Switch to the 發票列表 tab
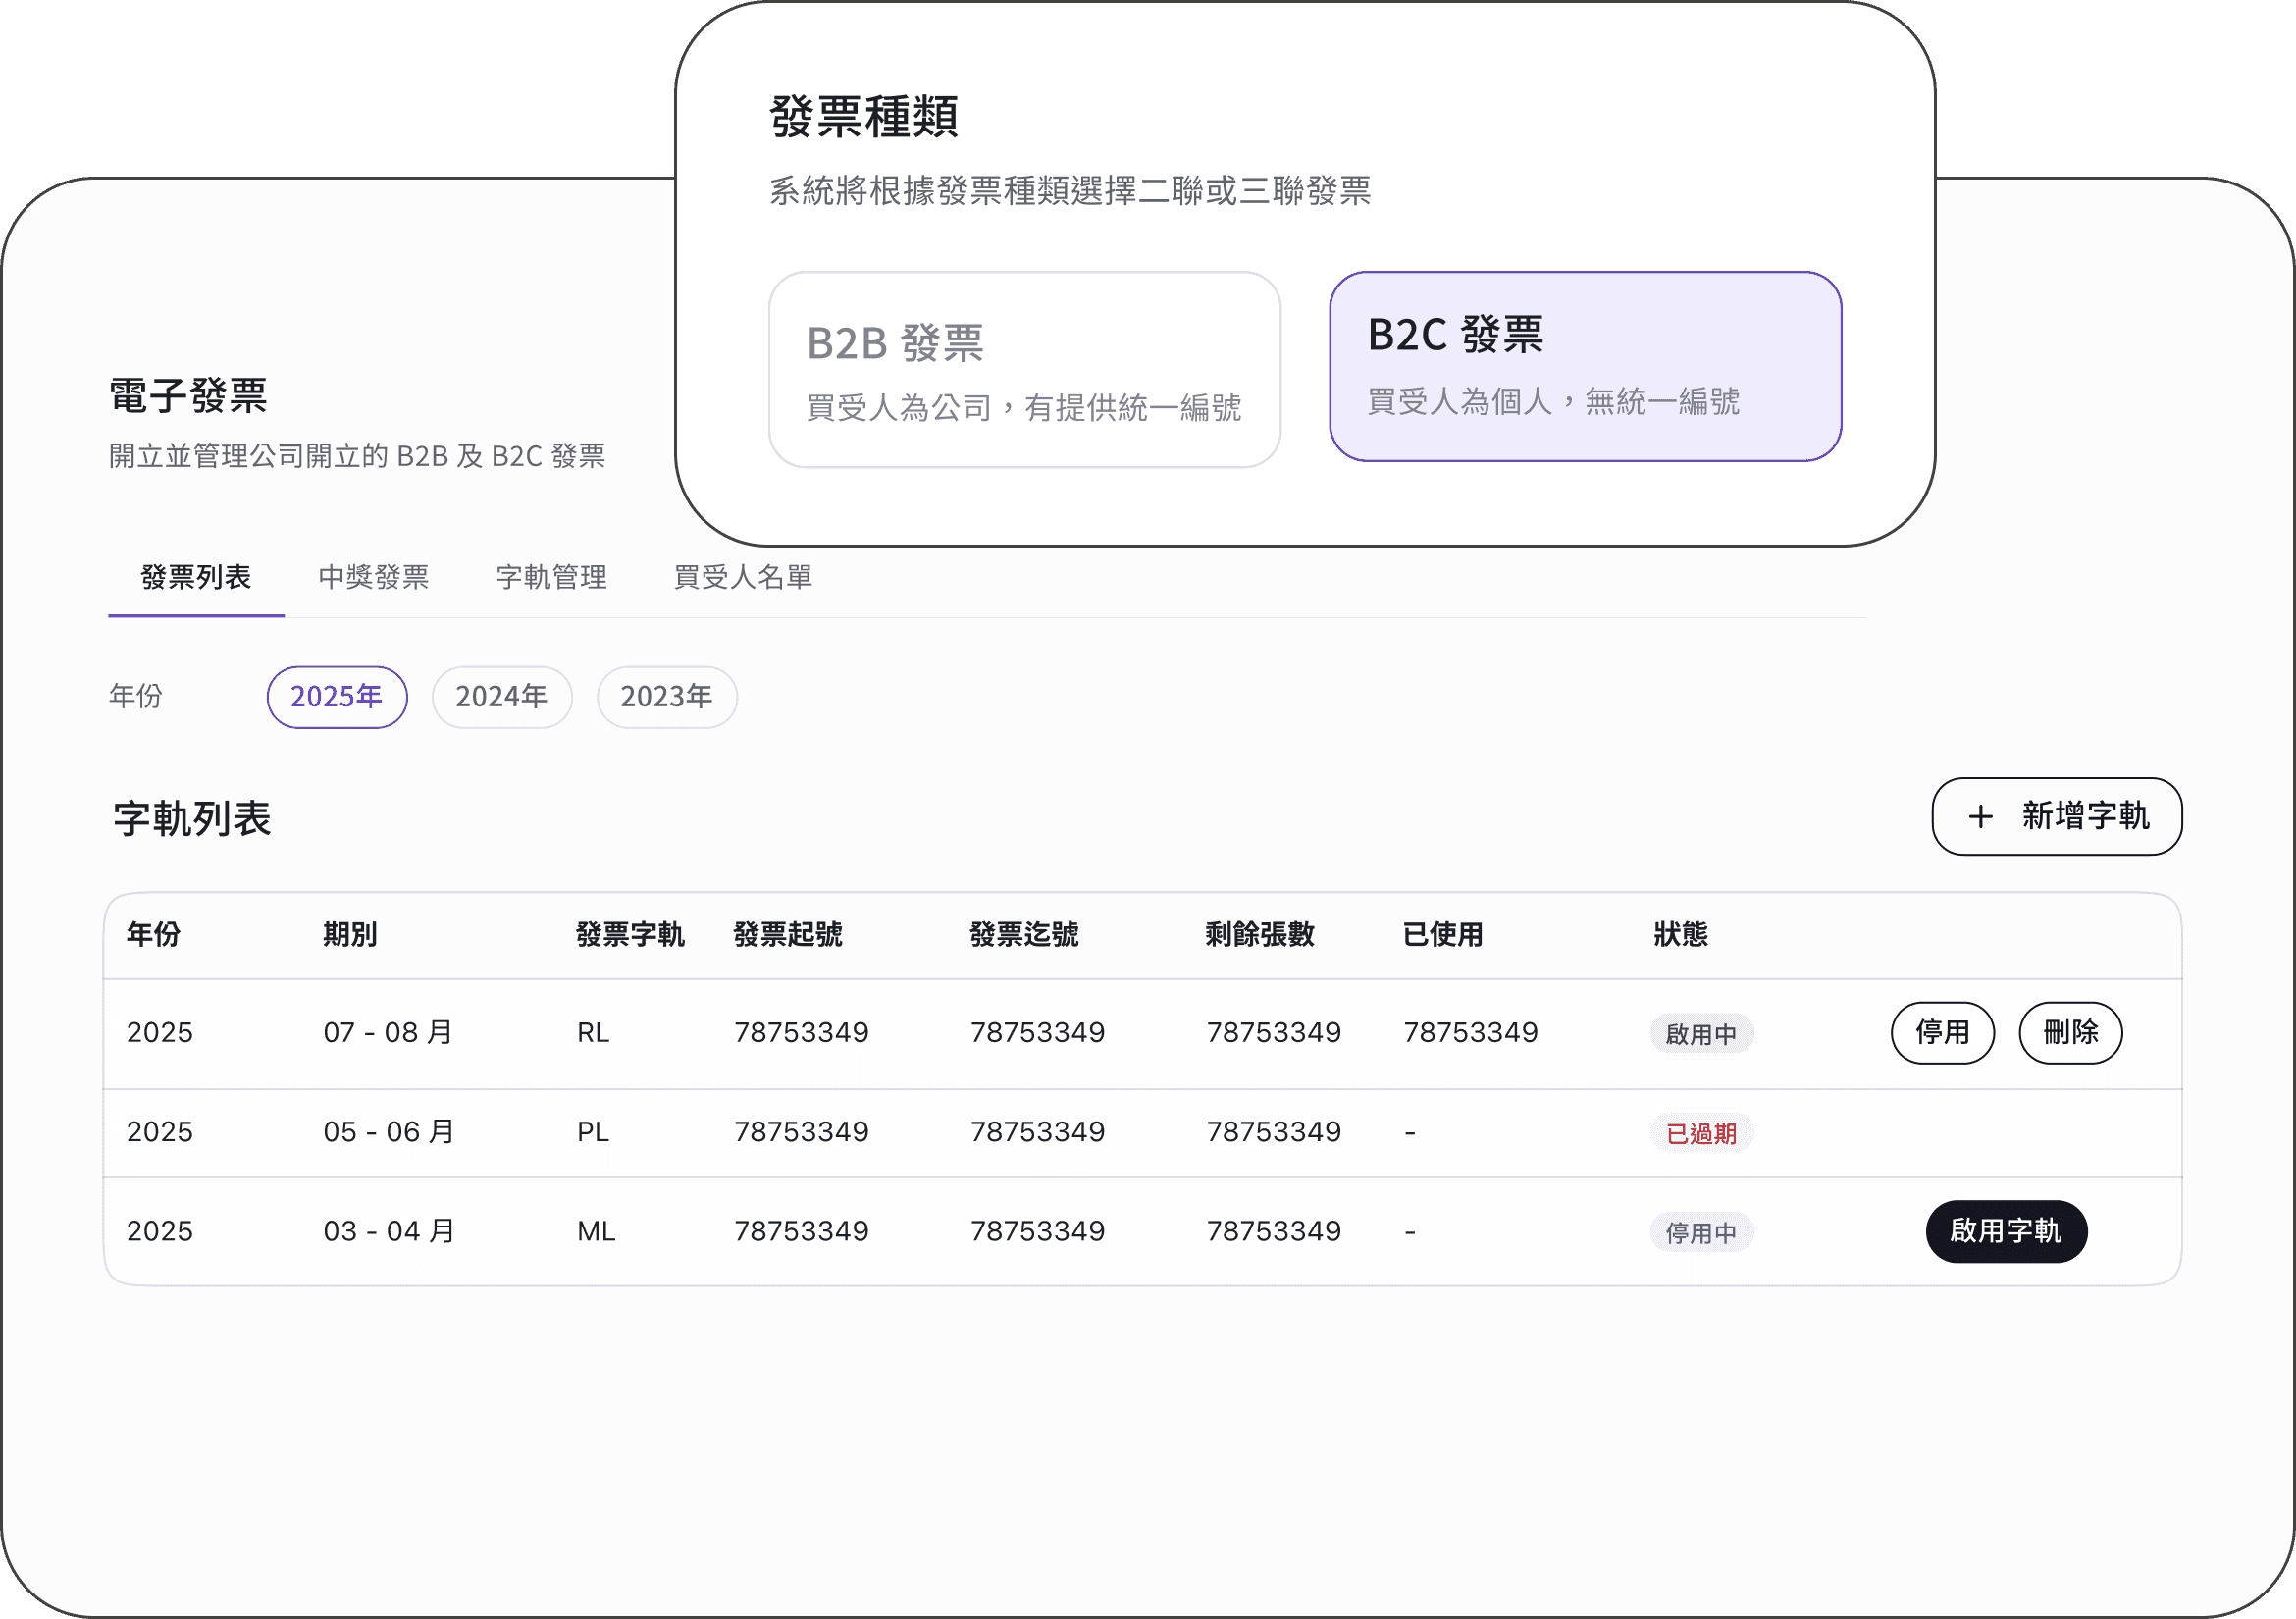 coord(196,578)
